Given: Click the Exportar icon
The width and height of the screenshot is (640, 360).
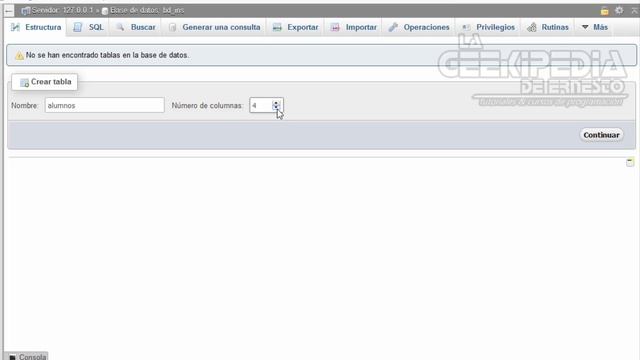Looking at the screenshot, I should coord(277,27).
